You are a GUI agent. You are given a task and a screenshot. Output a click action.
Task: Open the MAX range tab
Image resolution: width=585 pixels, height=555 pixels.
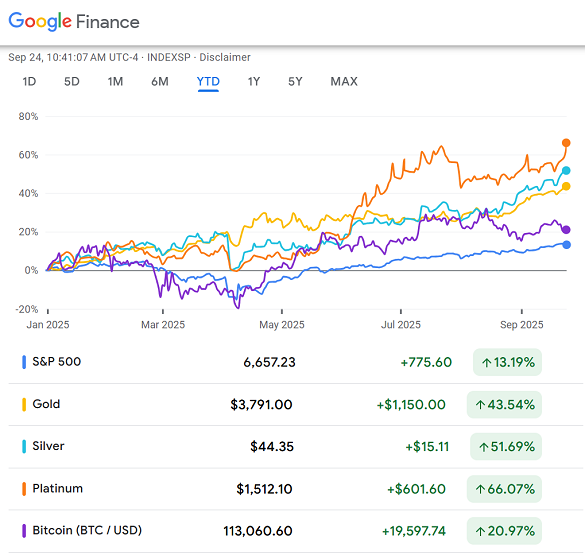point(344,81)
